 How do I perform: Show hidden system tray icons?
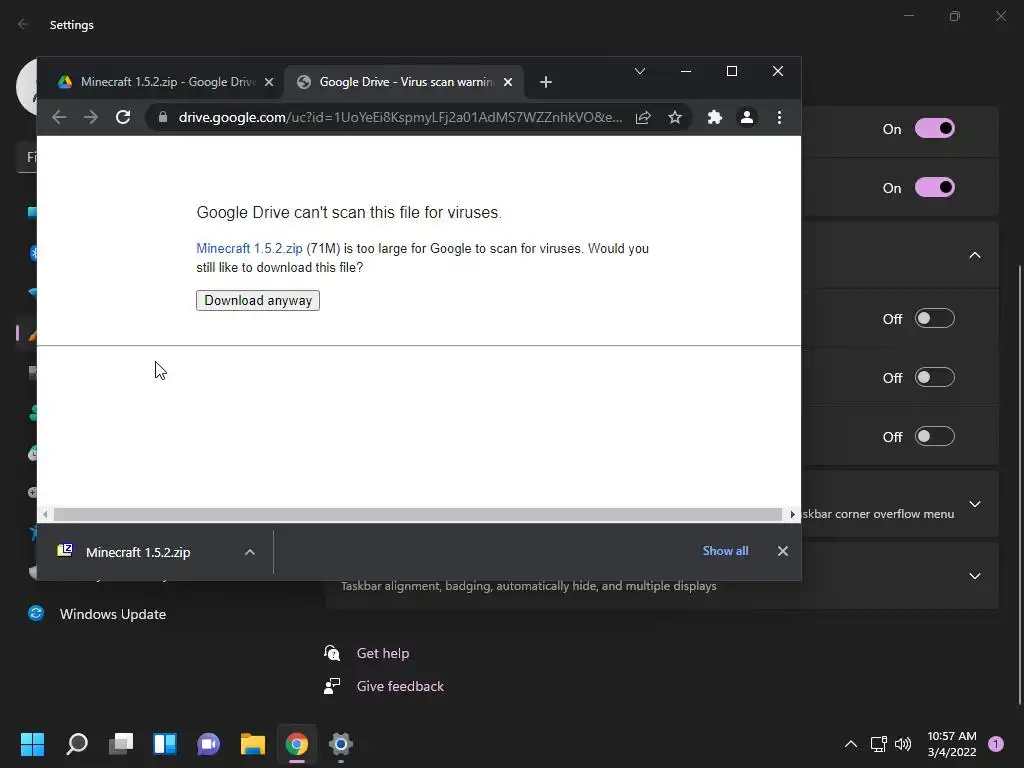[851, 744]
